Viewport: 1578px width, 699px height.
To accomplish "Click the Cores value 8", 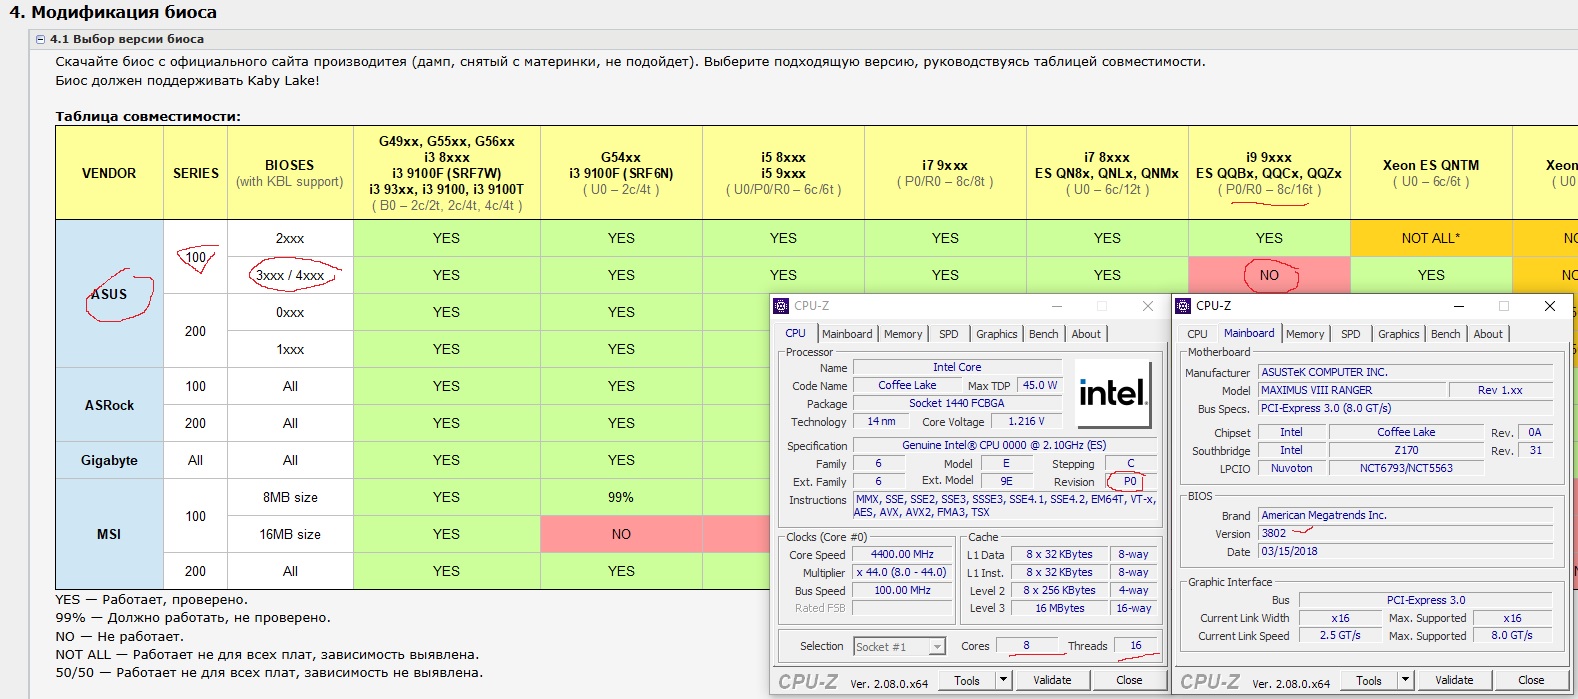I will 1026,646.
